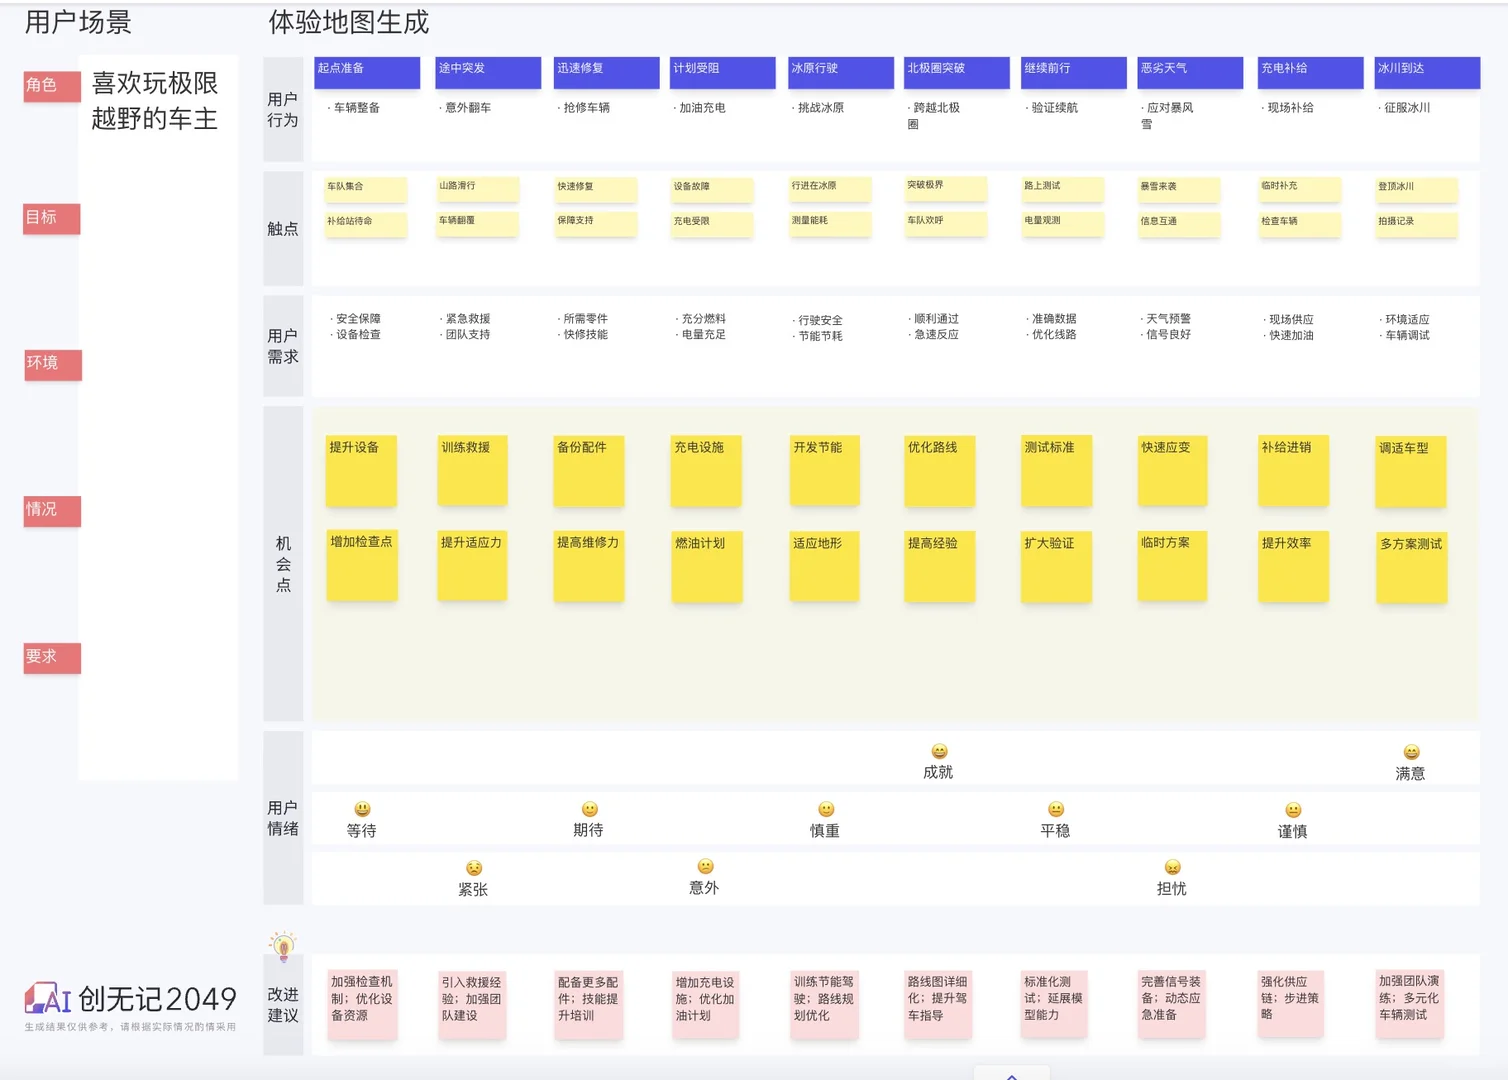This screenshot has width=1508, height=1080.
Task: Select the 优化路线 opportunity sticky note
Action: coord(940,470)
